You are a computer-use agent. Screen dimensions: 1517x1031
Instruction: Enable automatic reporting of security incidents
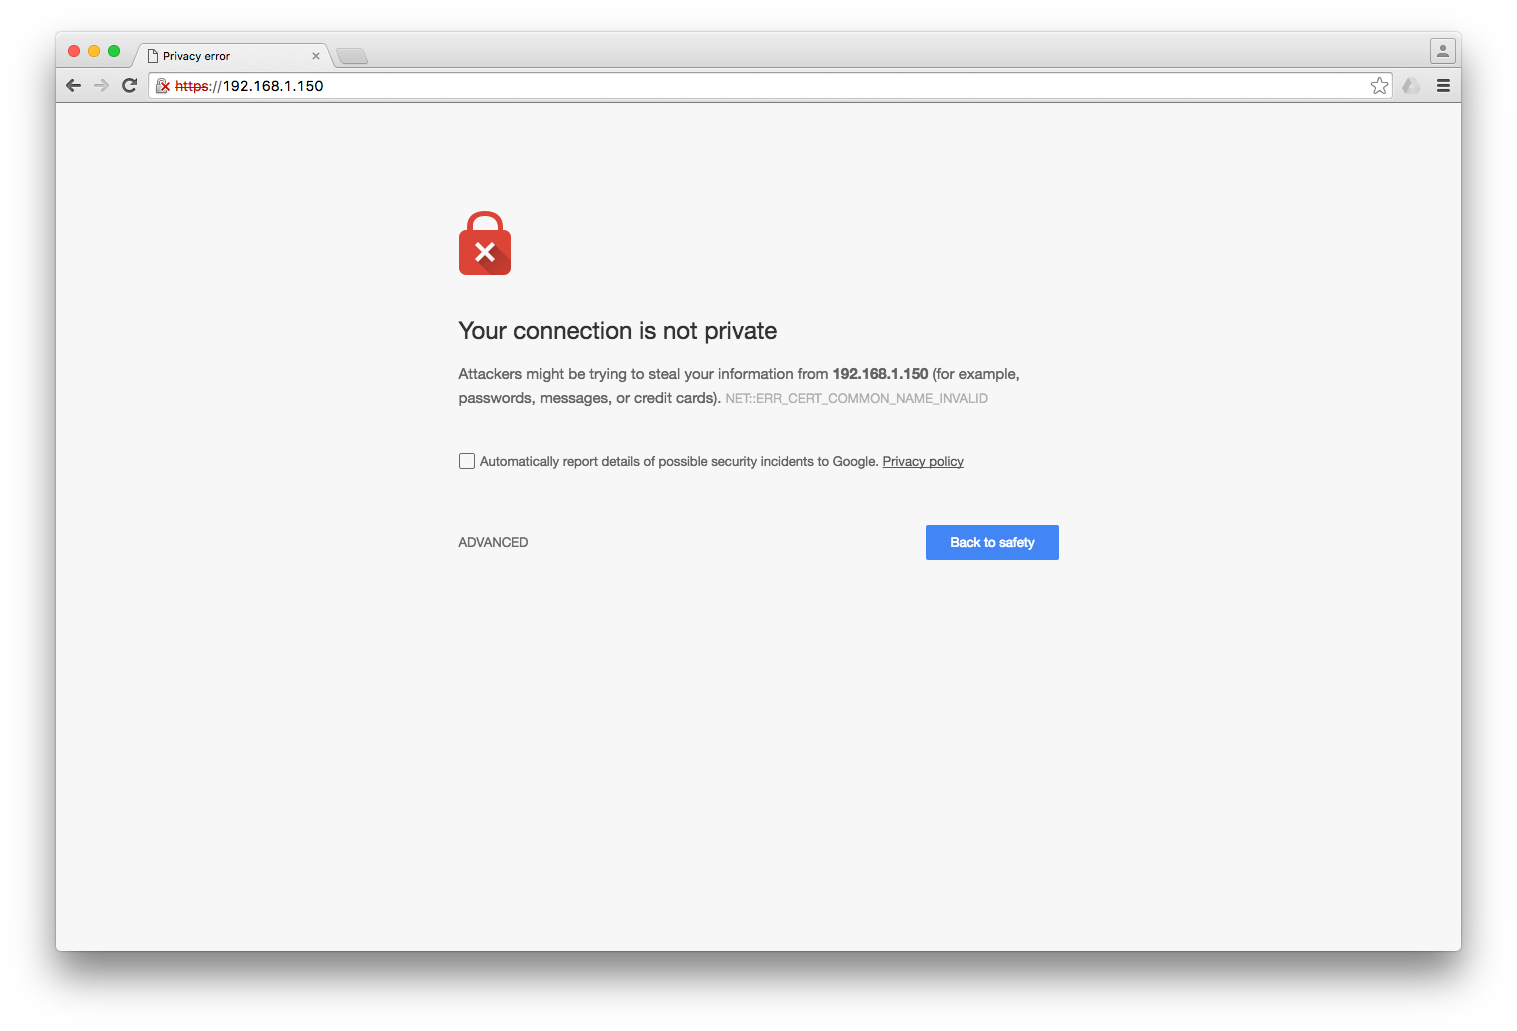tap(467, 461)
